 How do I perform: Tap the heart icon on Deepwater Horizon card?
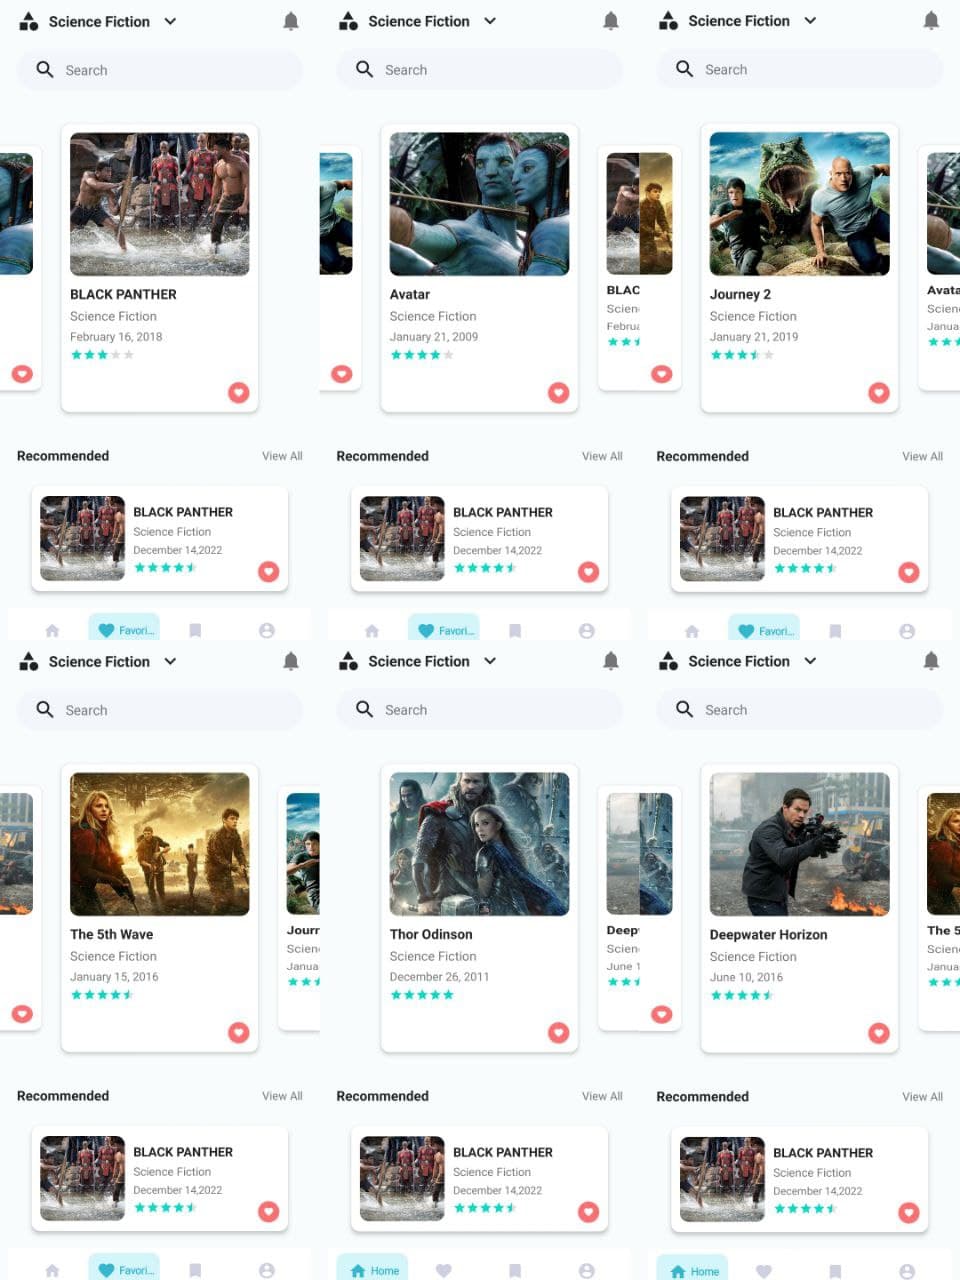879,1033
